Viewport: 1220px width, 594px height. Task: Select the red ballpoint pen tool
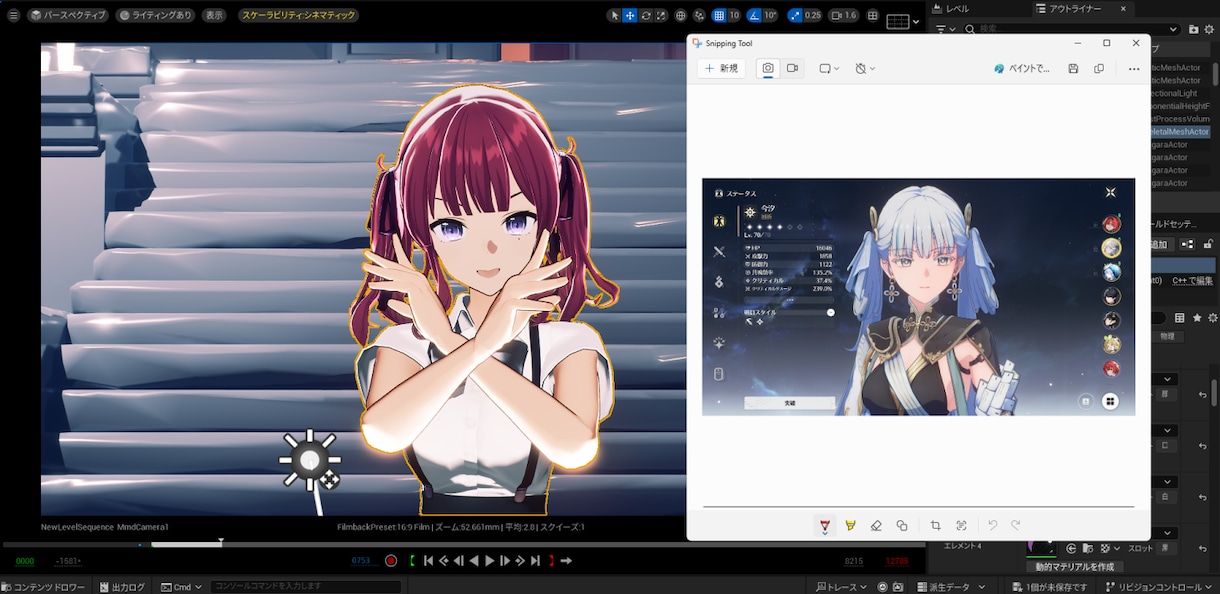tap(825, 526)
